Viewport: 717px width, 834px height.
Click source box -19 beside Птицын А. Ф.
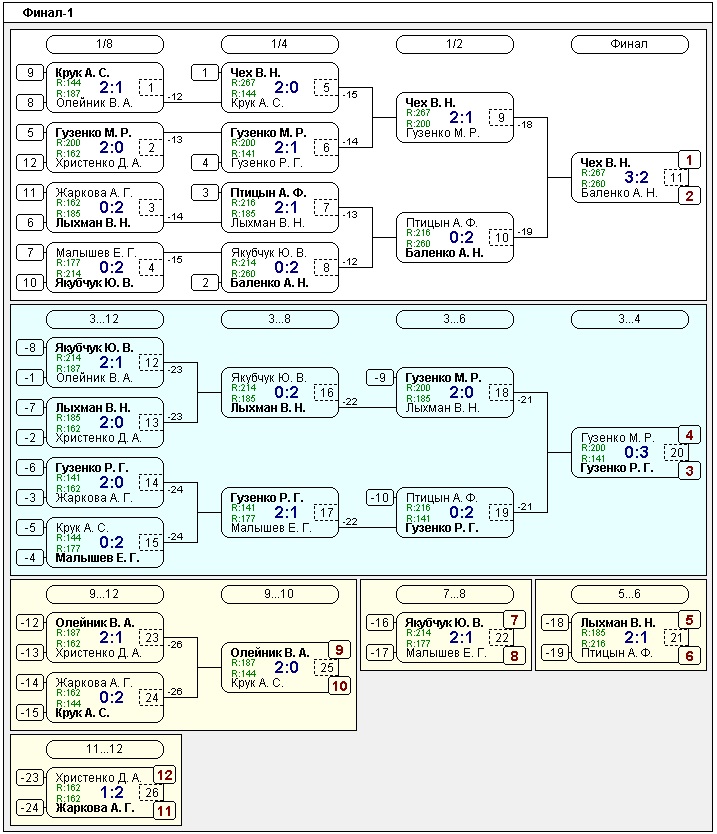tap(555, 652)
